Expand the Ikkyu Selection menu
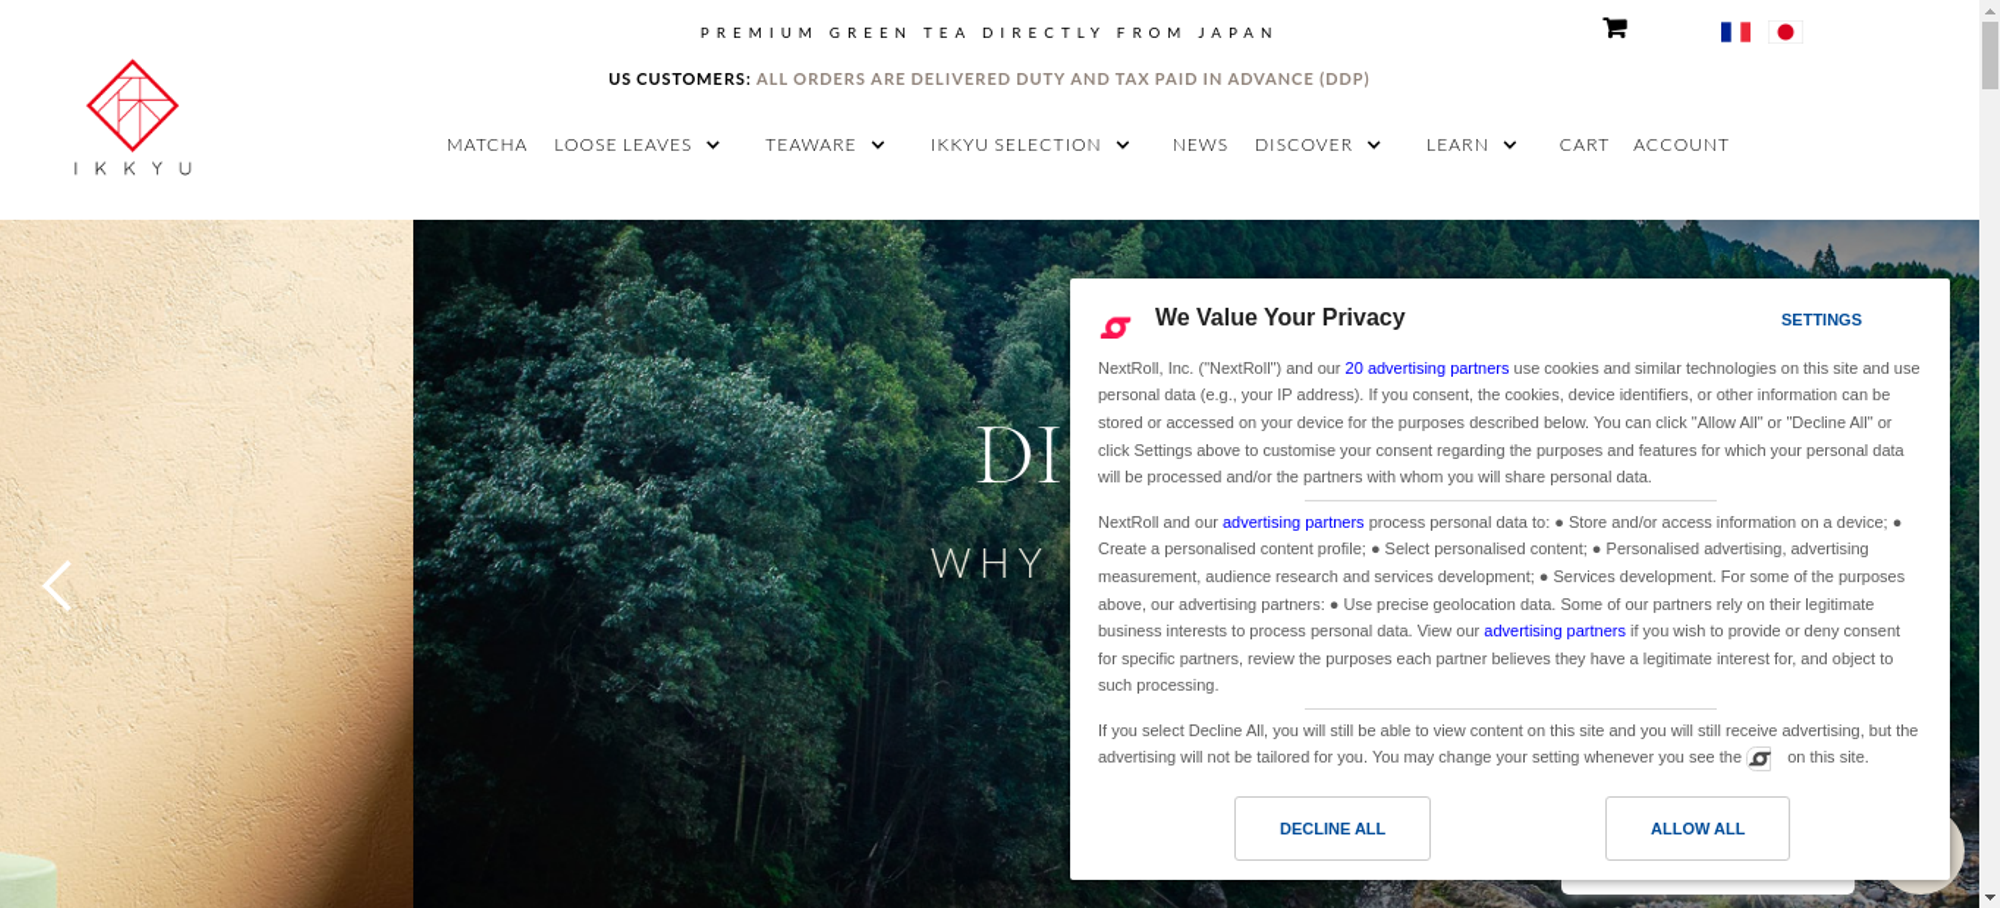Image resolution: width=2000 pixels, height=908 pixels. click(x=1030, y=145)
